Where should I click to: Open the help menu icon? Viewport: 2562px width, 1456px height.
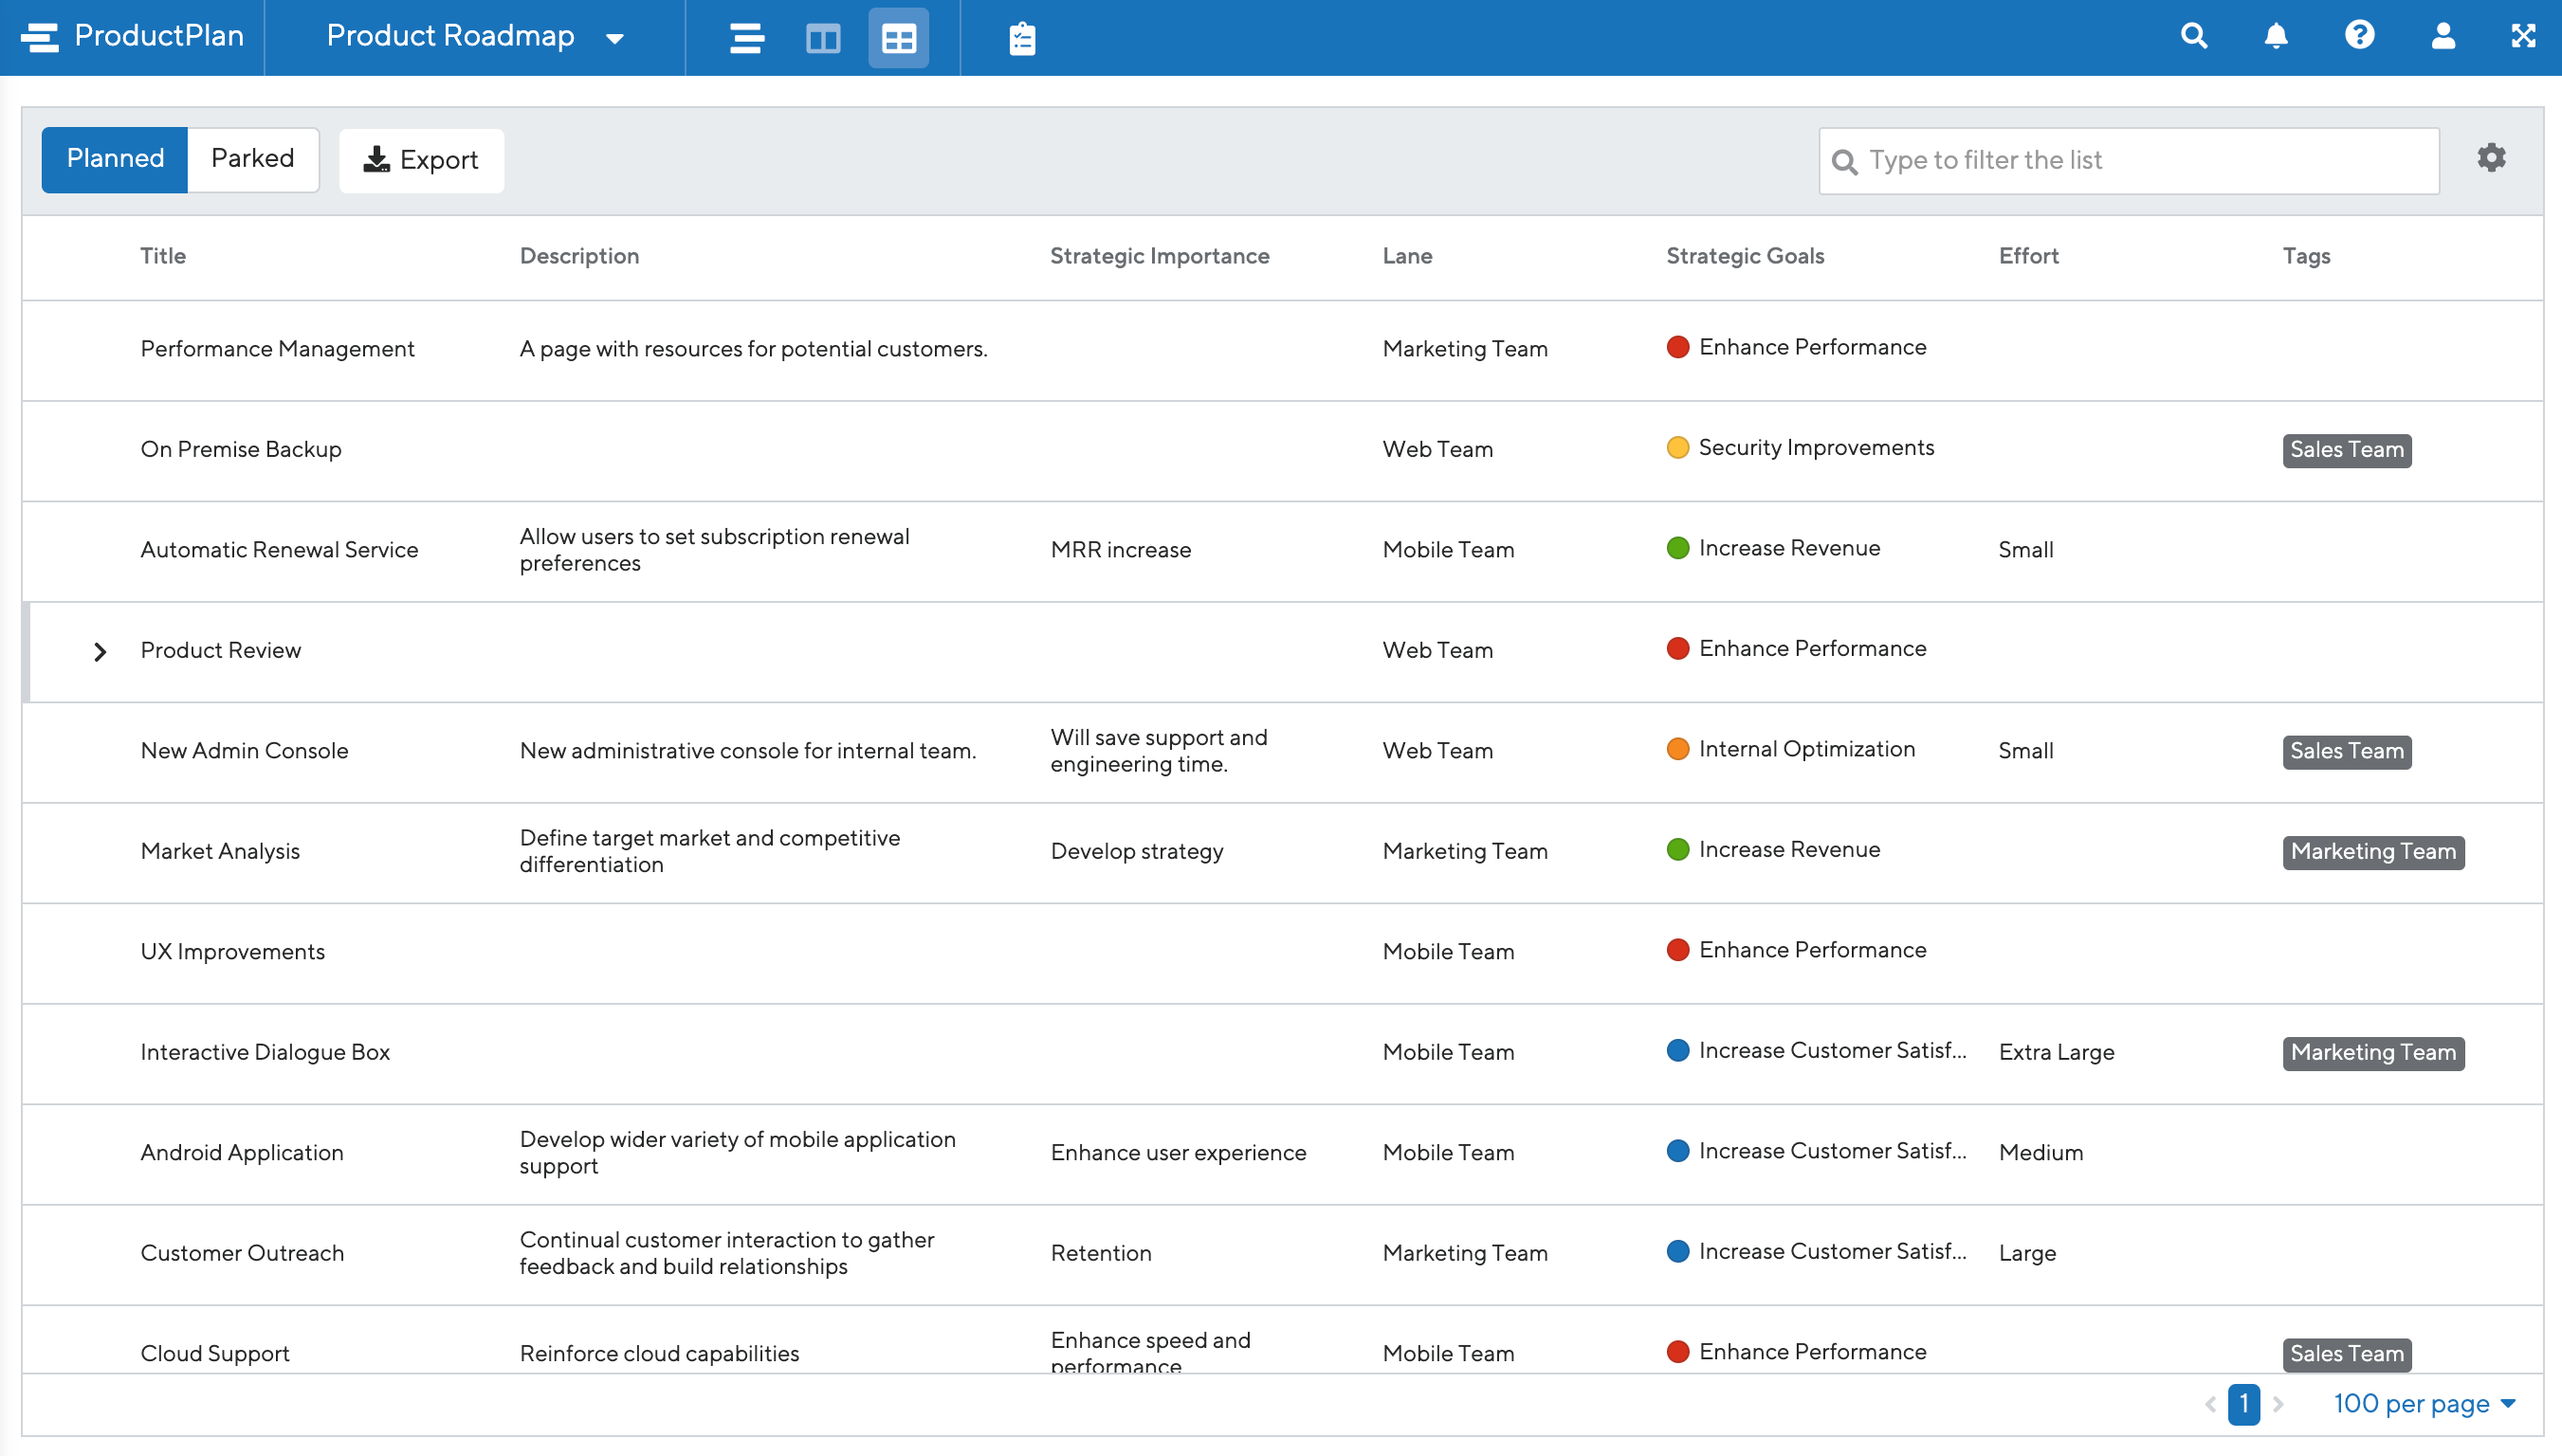pyautogui.click(x=2359, y=36)
